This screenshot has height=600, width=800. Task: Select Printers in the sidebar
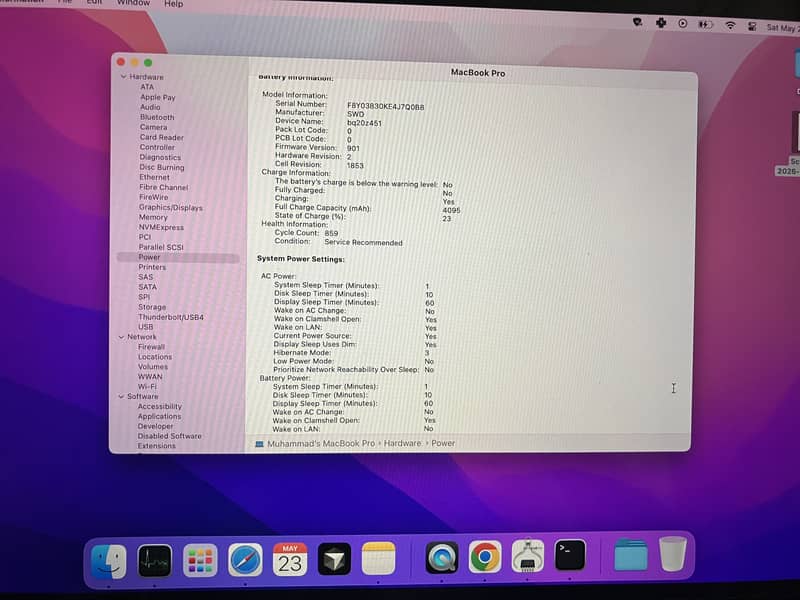(x=152, y=267)
